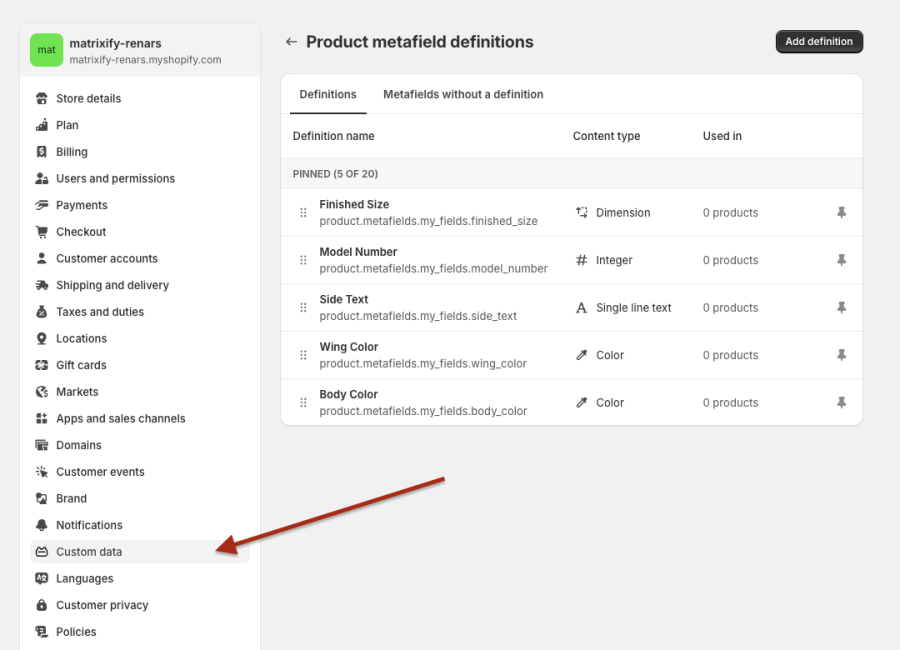Open the 0 products link for Model Number
The image size is (900, 650).
pyautogui.click(x=730, y=260)
